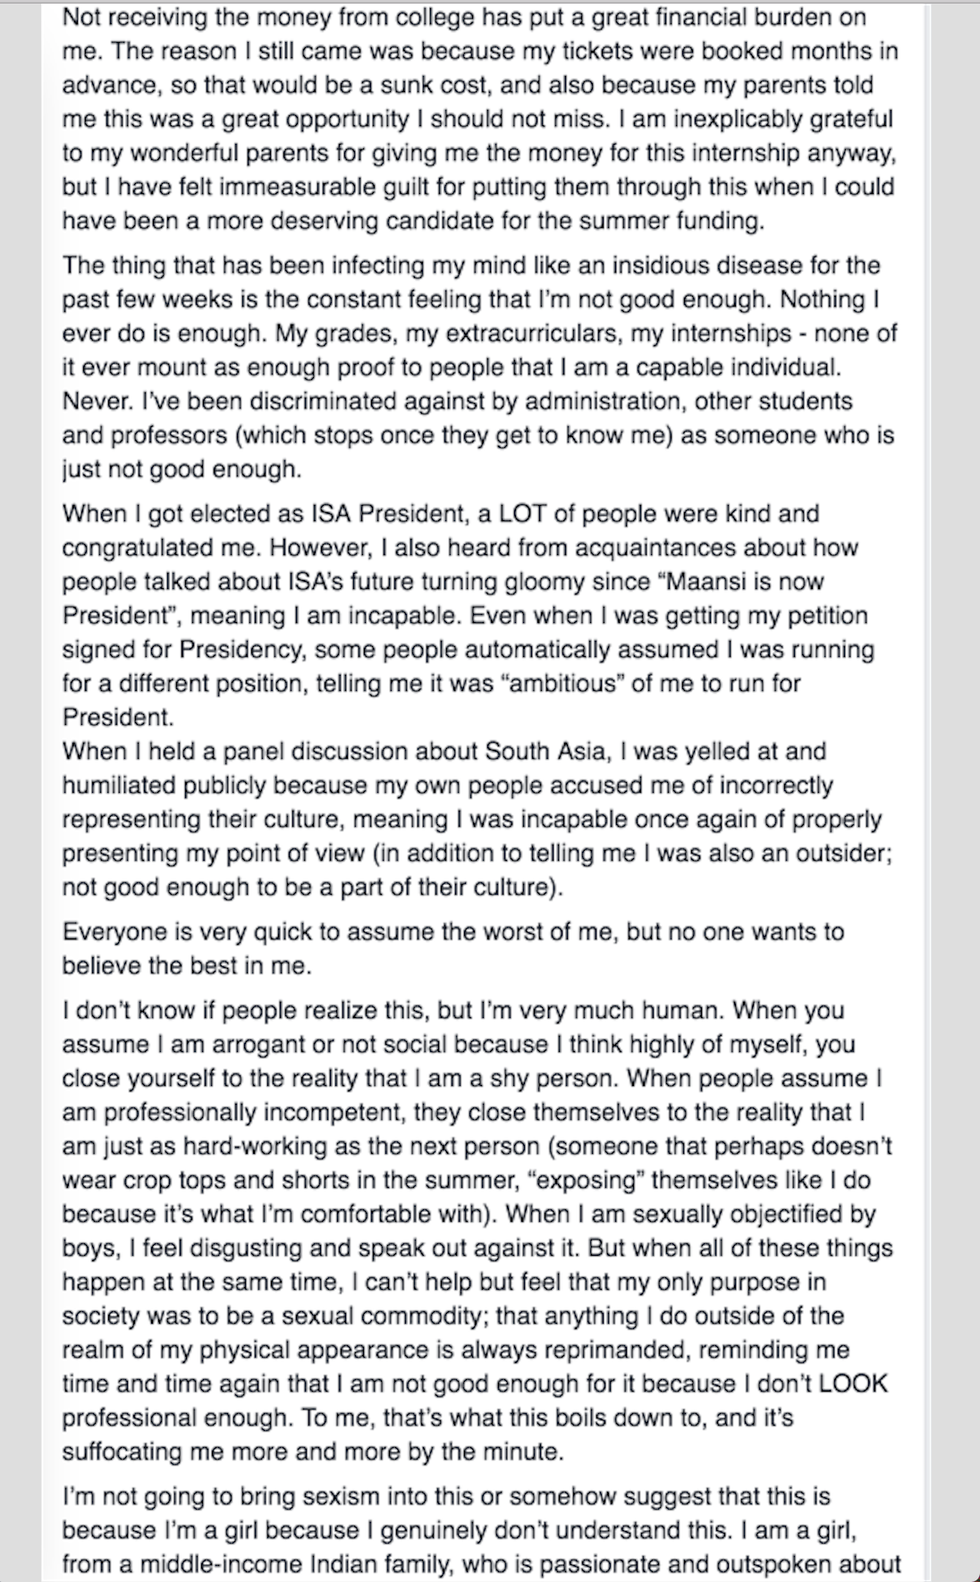Click the sentence starting "Everyone is very quick"
Viewport: 980px width, 1582px height.
coord(452,931)
